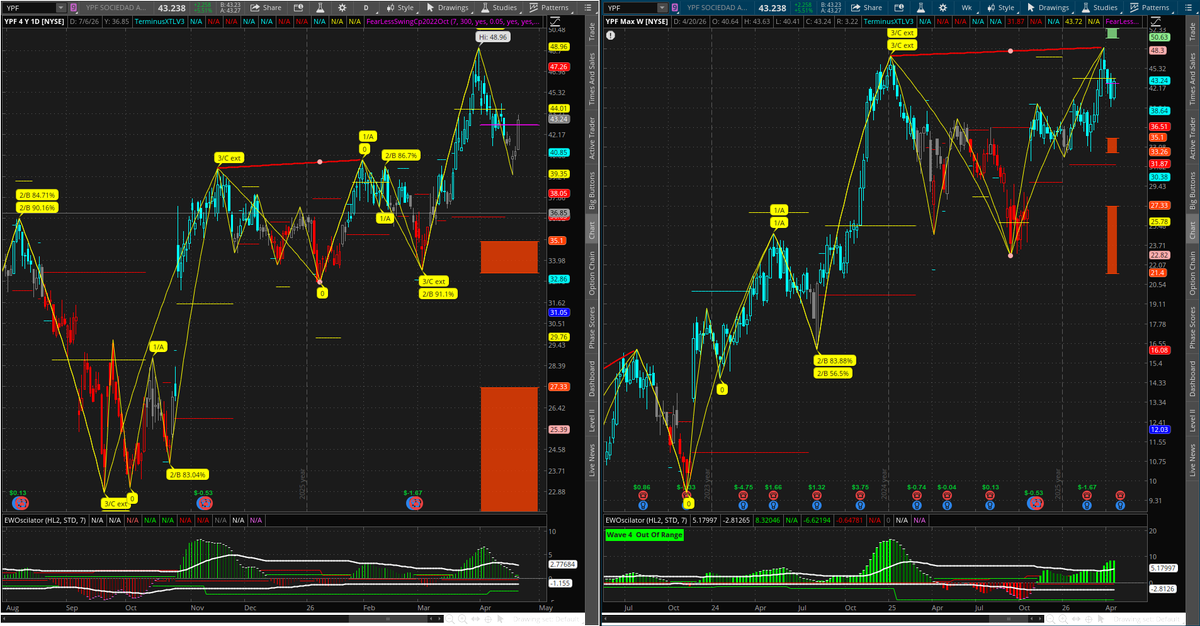Open Share menu on YPF Max W chart
This screenshot has height=626, width=1200.
[x=866, y=8]
